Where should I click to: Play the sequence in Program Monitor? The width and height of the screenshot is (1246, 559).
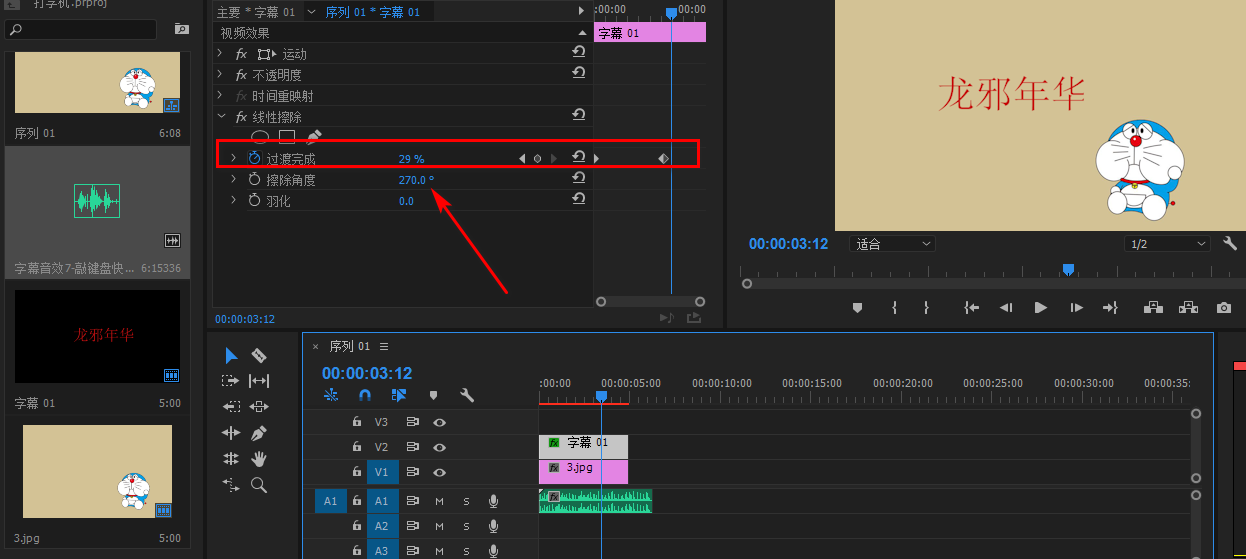[x=1040, y=308]
